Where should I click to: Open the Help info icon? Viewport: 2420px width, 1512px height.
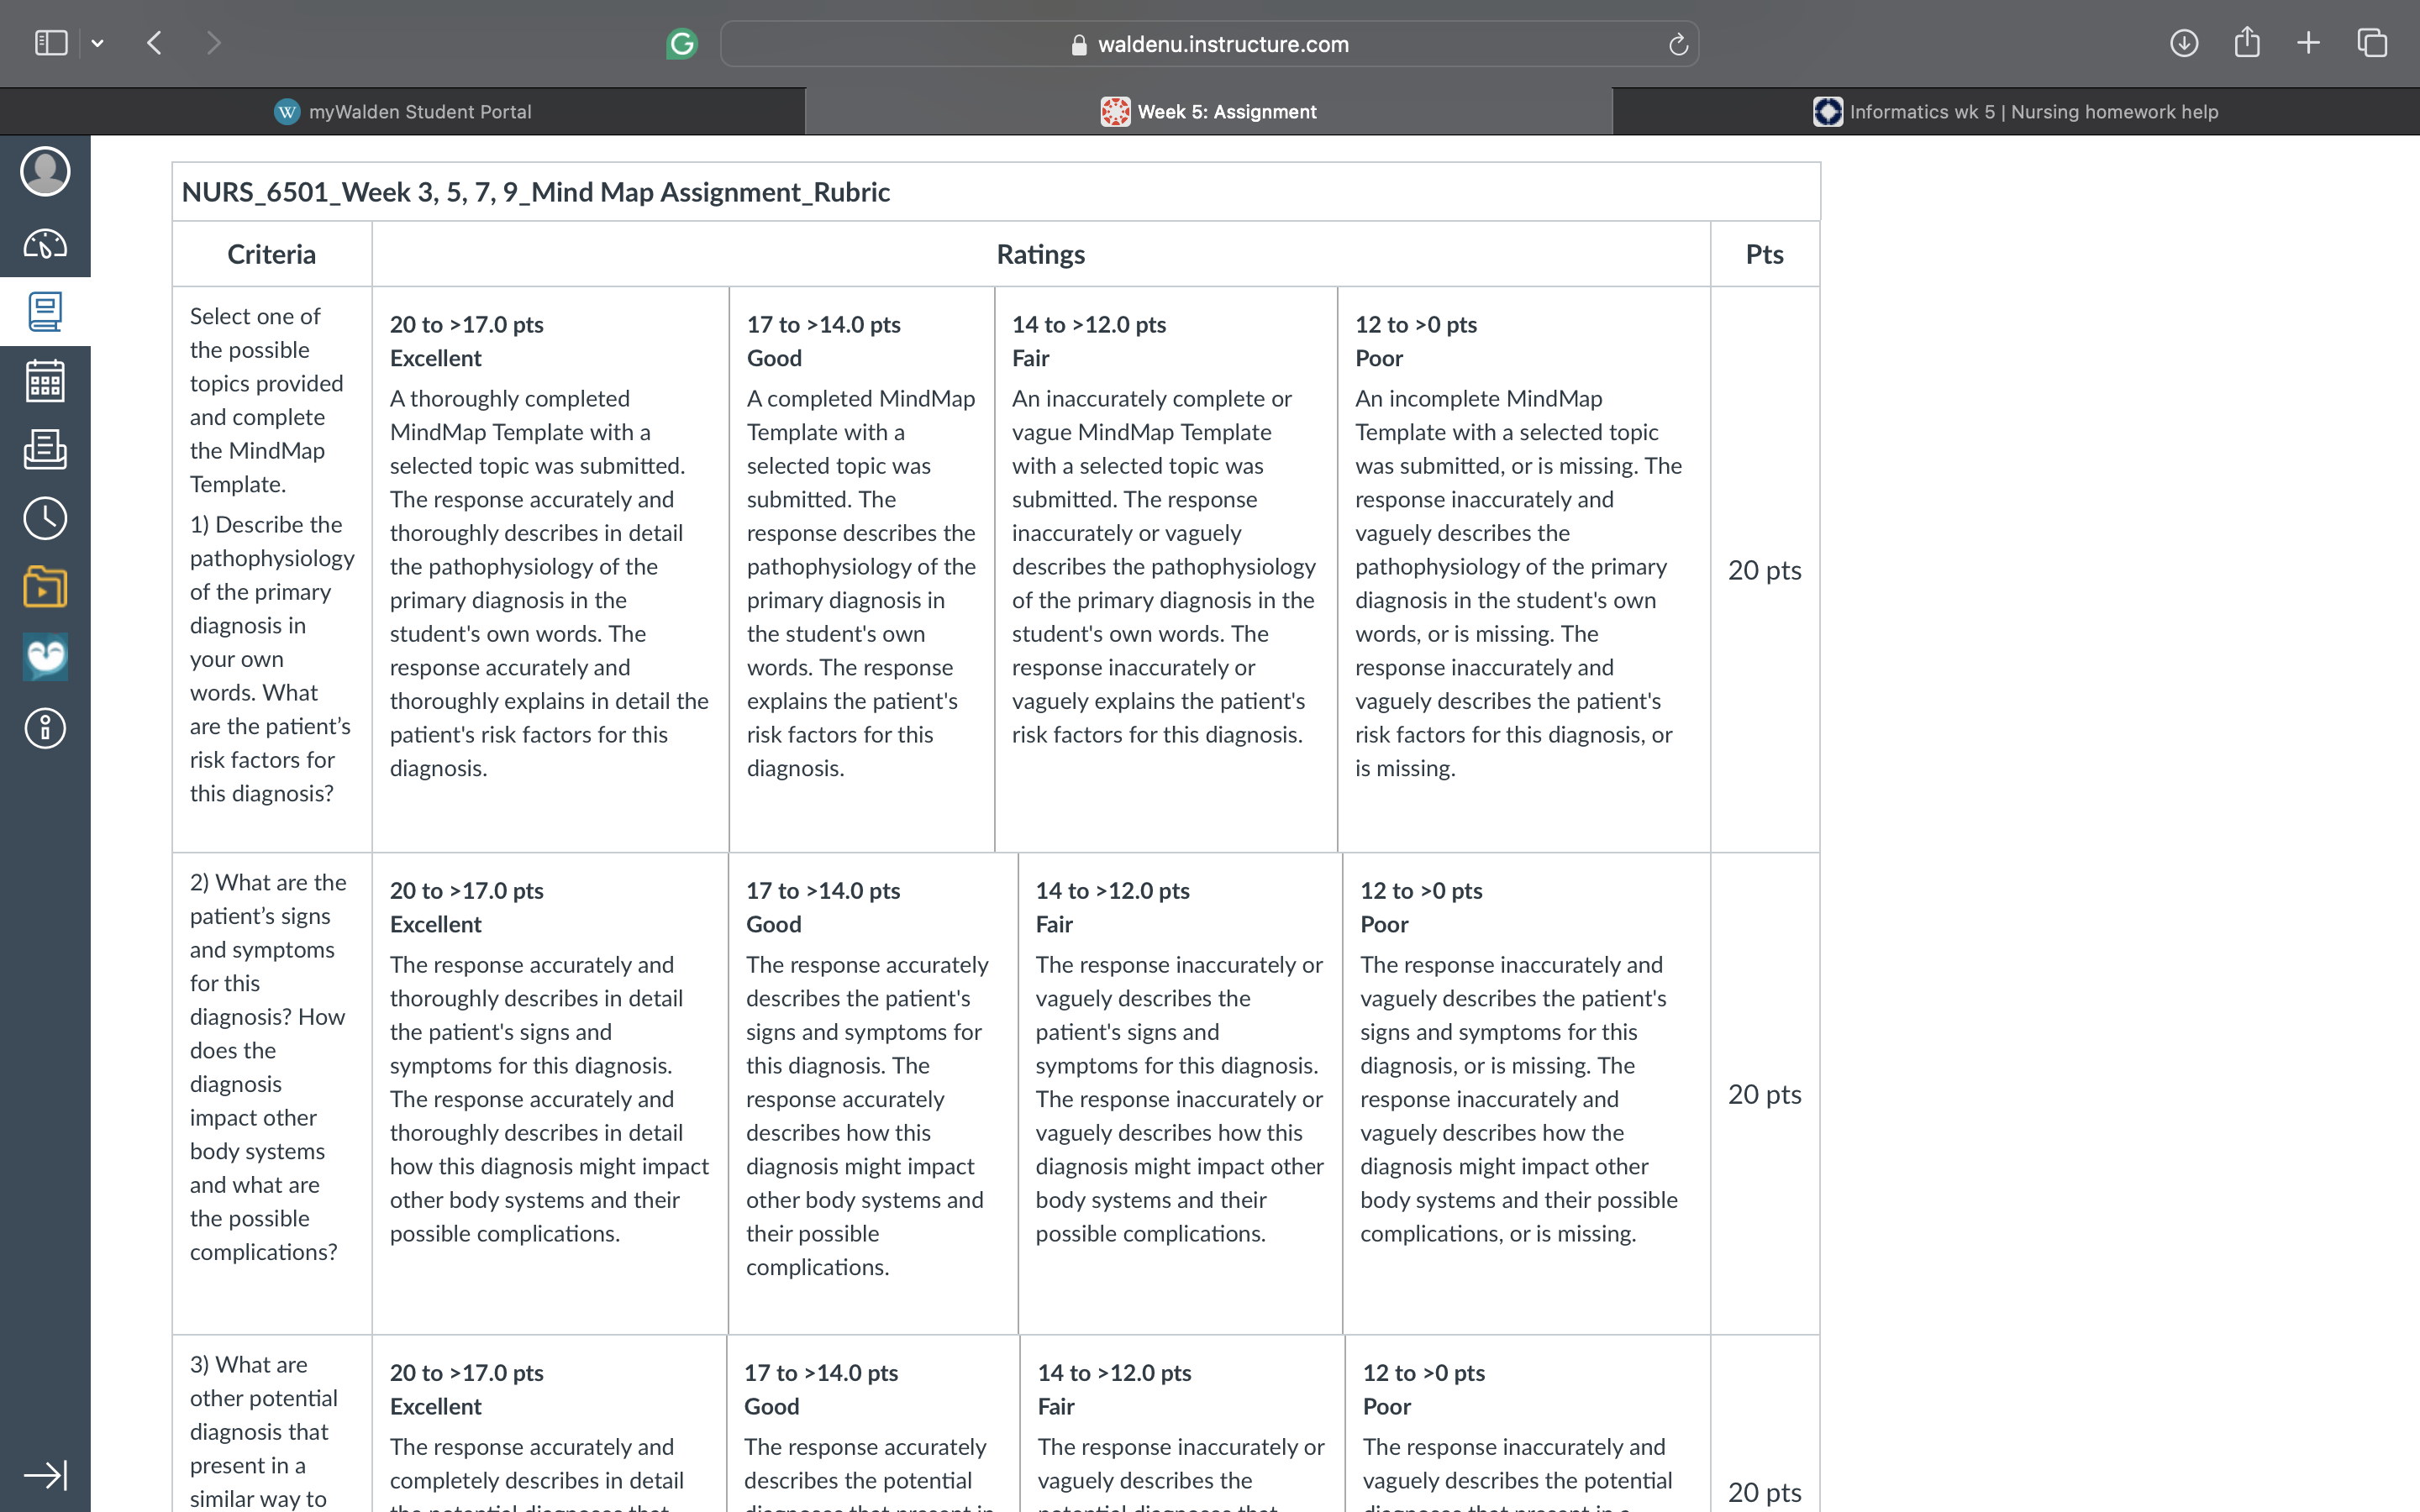click(x=45, y=728)
